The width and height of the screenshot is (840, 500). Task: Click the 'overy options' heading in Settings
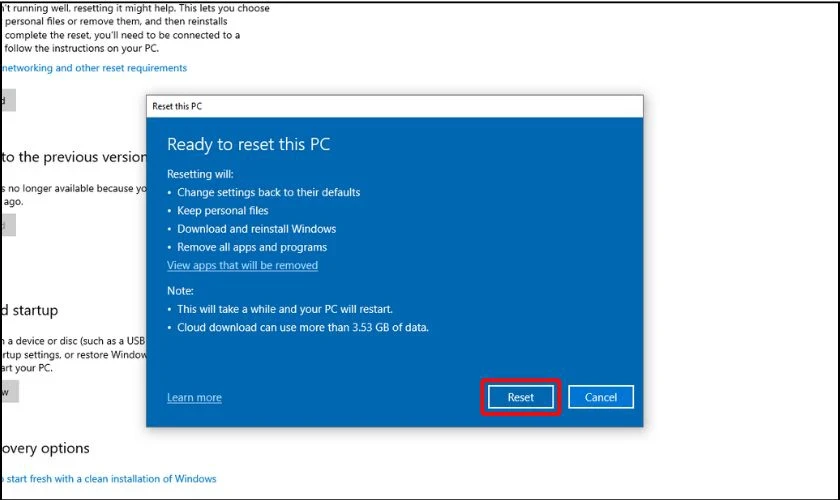pyautogui.click(x=46, y=448)
